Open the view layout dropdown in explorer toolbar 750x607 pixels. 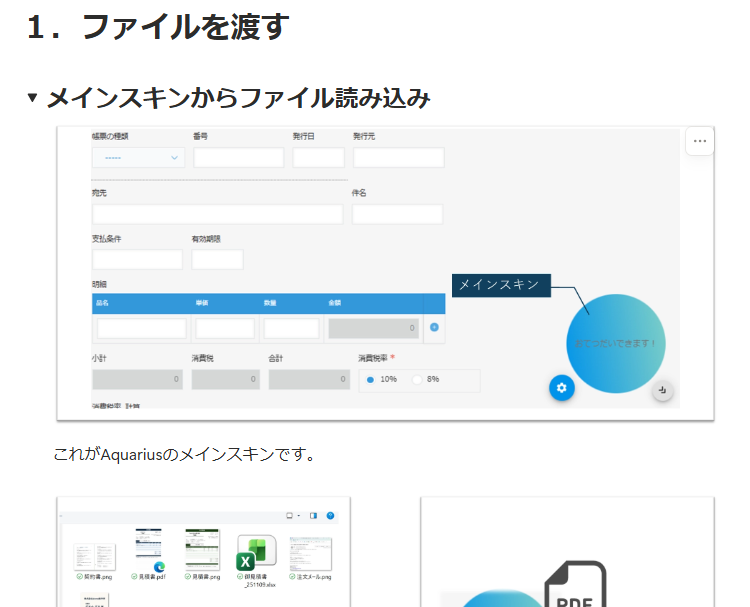[293, 516]
